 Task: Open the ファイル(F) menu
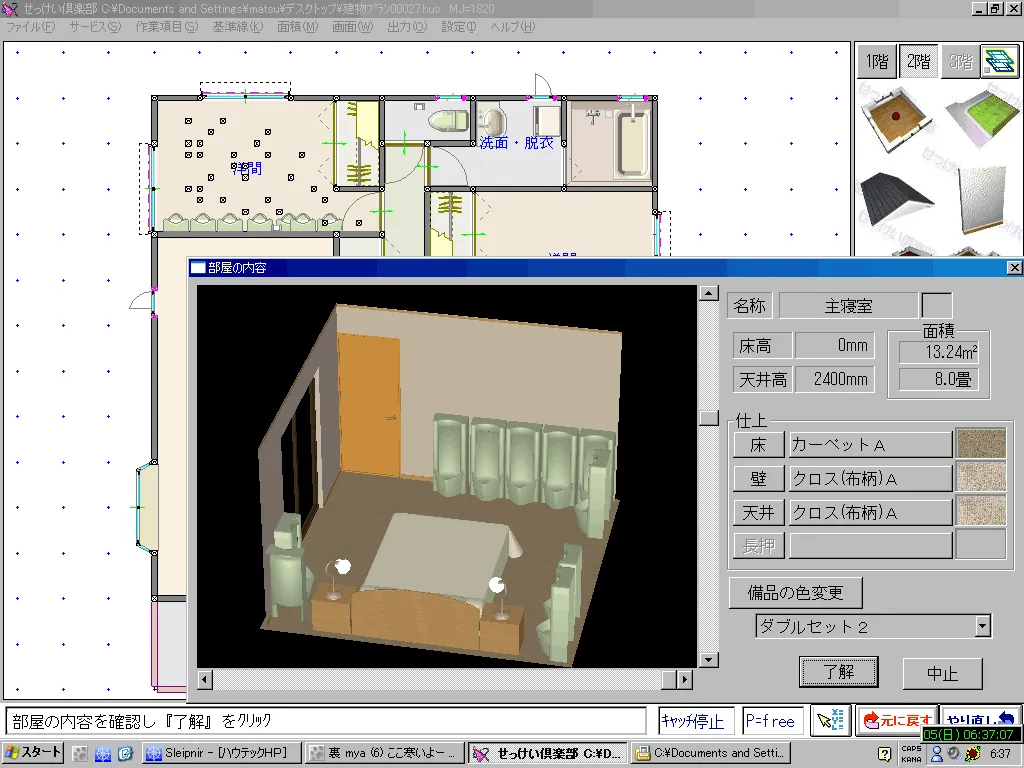coord(31,27)
